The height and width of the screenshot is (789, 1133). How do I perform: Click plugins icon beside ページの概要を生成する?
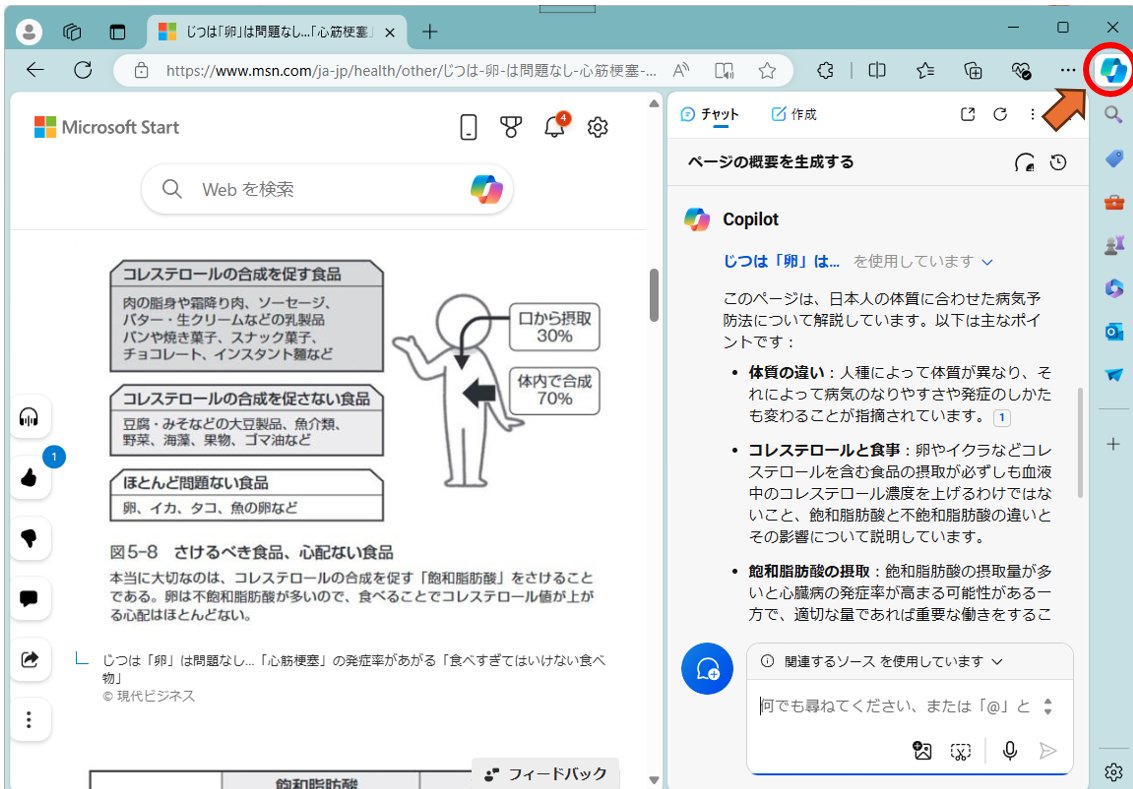click(x=1025, y=163)
